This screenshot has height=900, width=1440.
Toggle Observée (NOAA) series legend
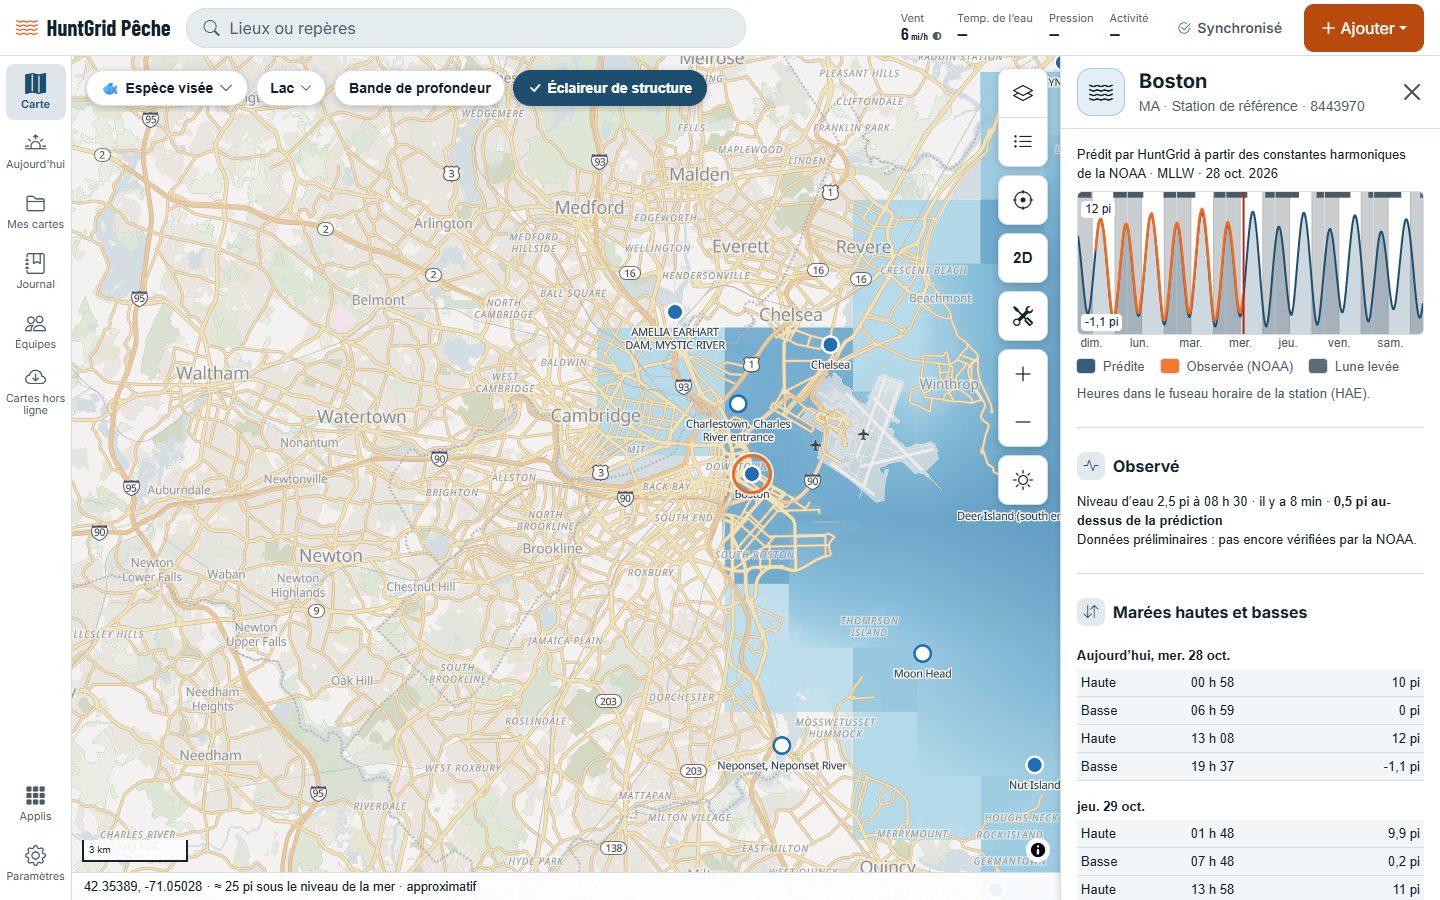coord(1227,366)
